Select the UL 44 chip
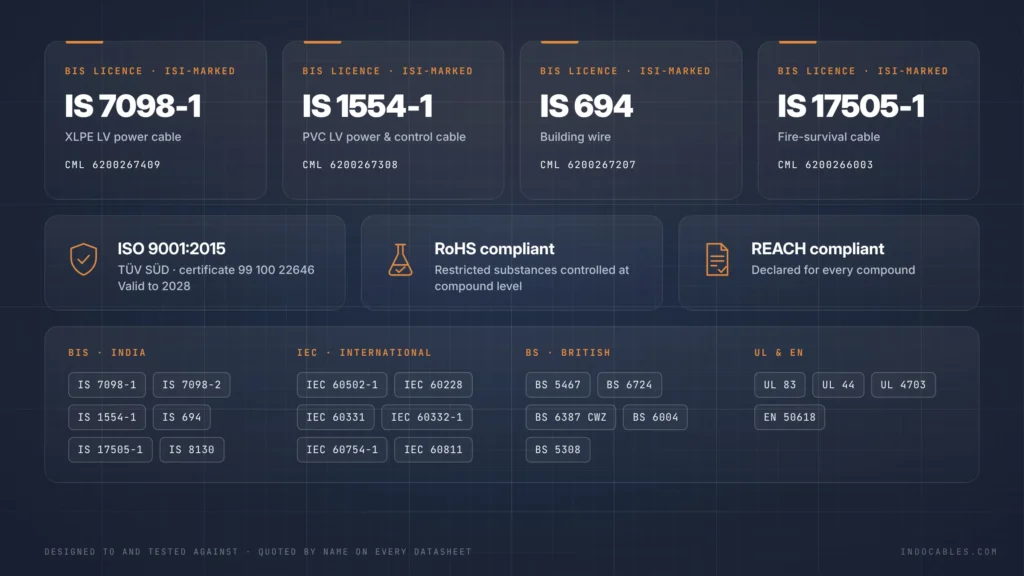This screenshot has height=576, width=1024. tap(838, 385)
